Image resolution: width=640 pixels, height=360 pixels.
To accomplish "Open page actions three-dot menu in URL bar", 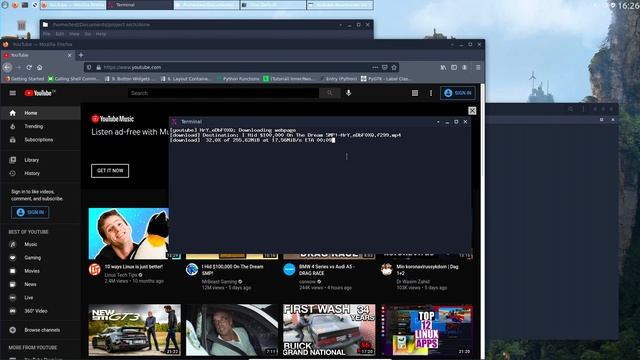I will click(x=375, y=67).
